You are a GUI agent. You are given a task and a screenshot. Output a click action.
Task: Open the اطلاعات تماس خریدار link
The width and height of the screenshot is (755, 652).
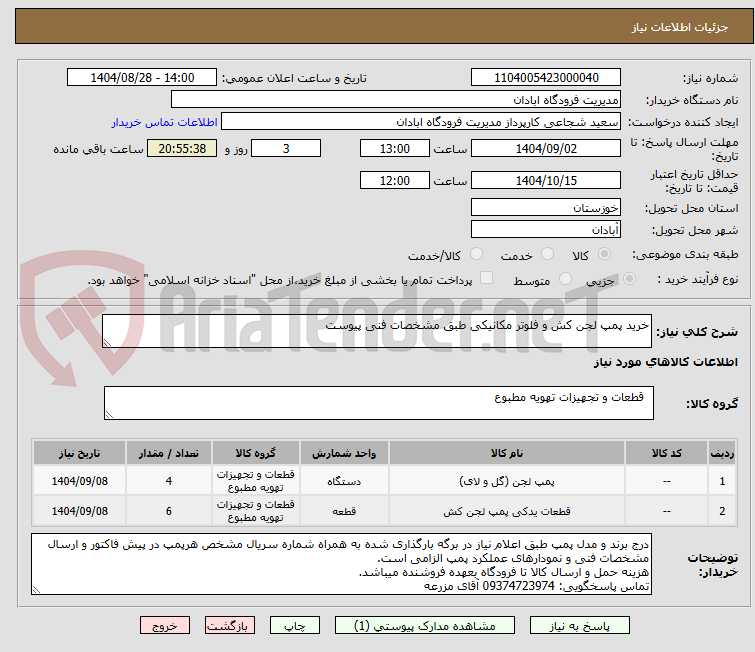pyautogui.click(x=165, y=122)
